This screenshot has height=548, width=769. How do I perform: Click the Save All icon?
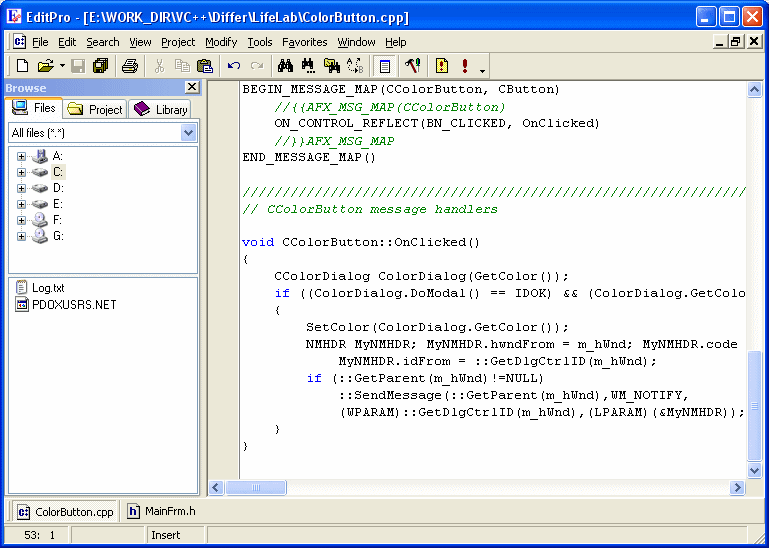click(101, 66)
